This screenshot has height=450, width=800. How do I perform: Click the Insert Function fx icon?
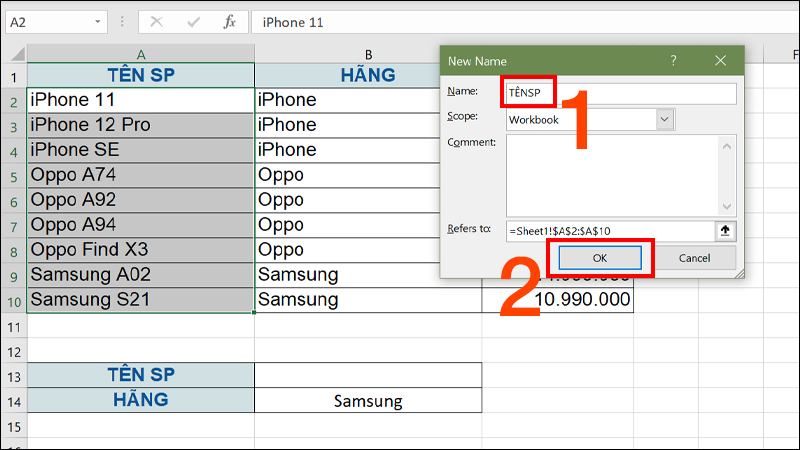click(x=229, y=21)
